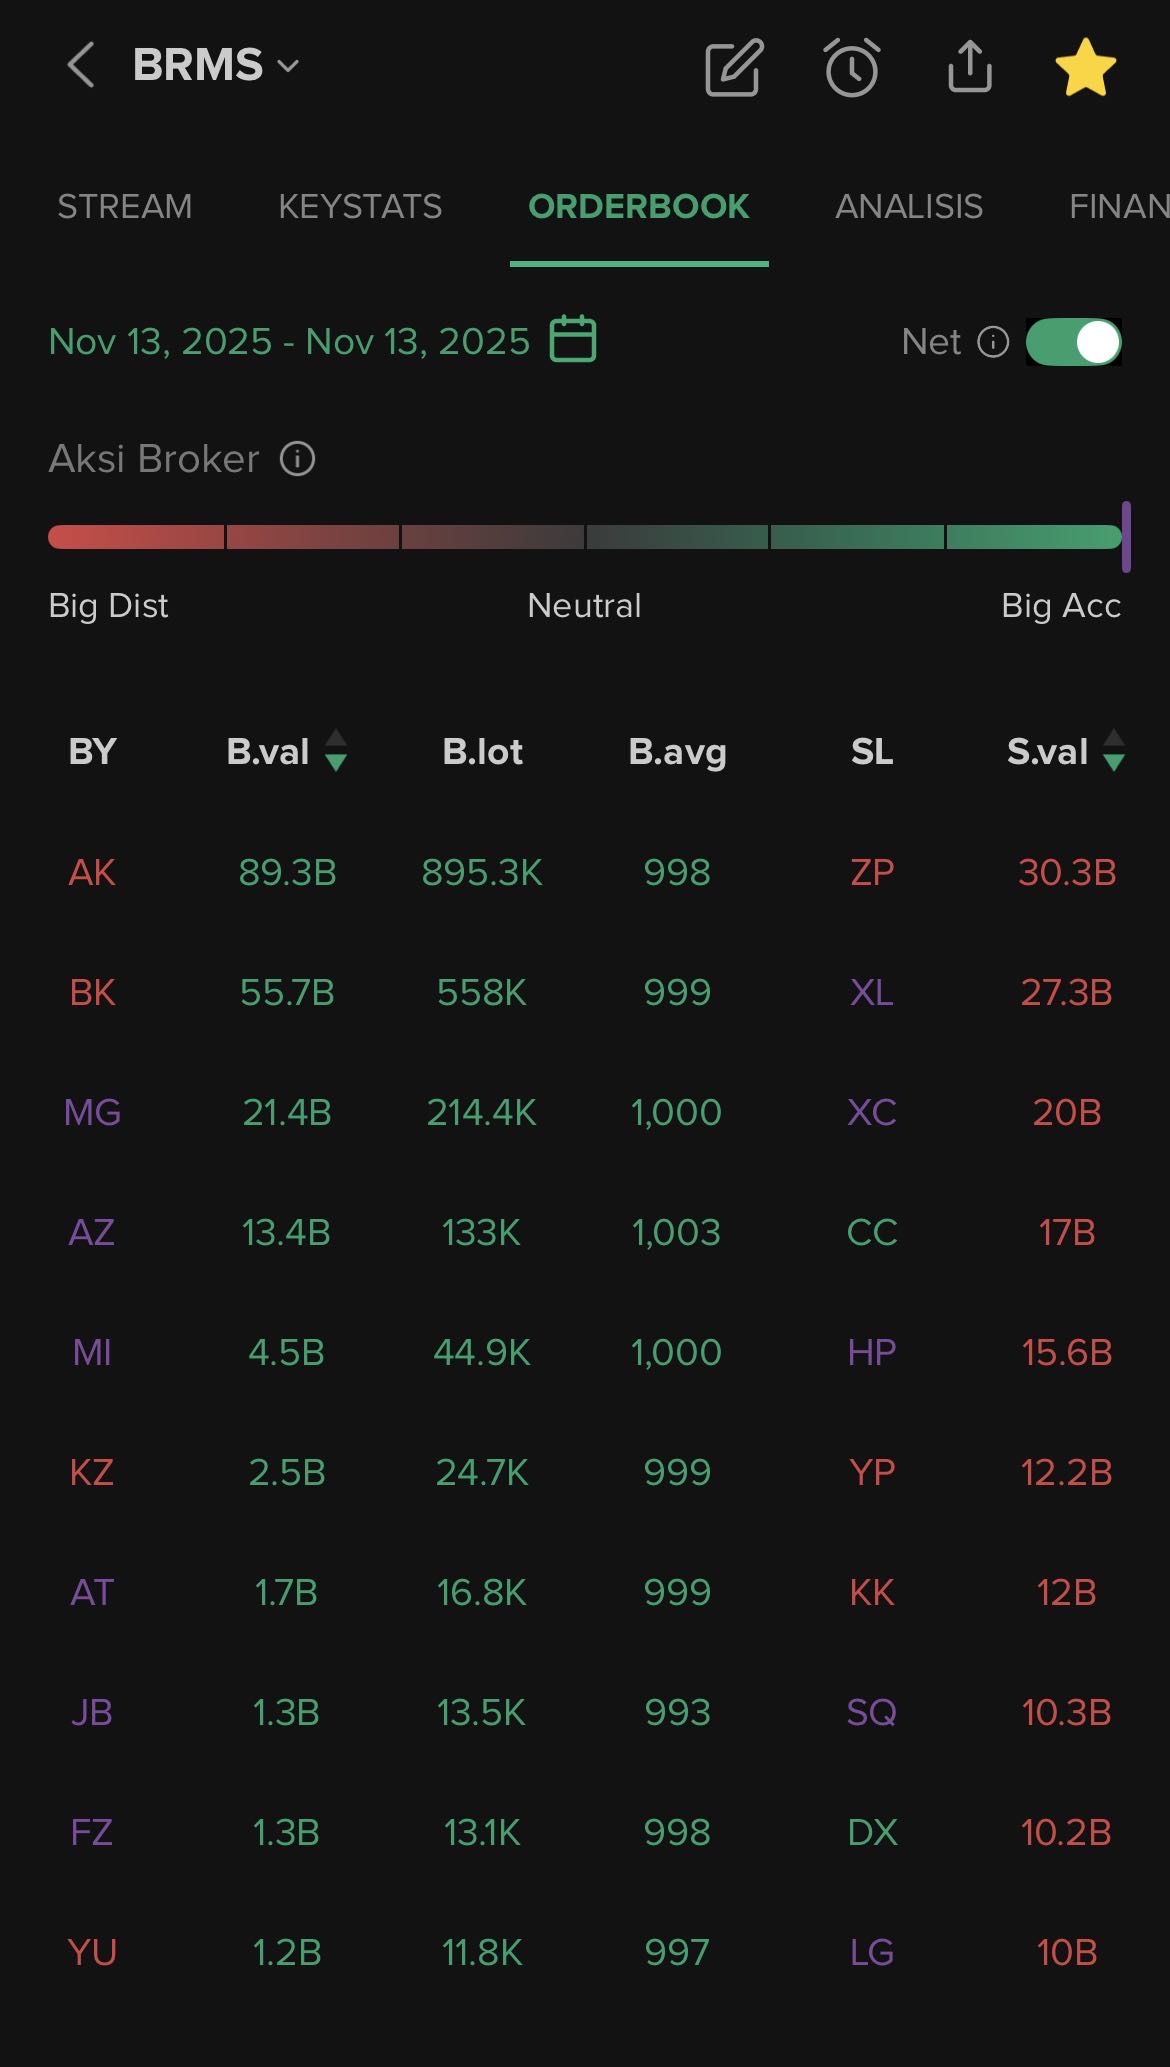Select the Nov 13, 2025 date range
This screenshot has width=1170, height=2067.
click(289, 342)
